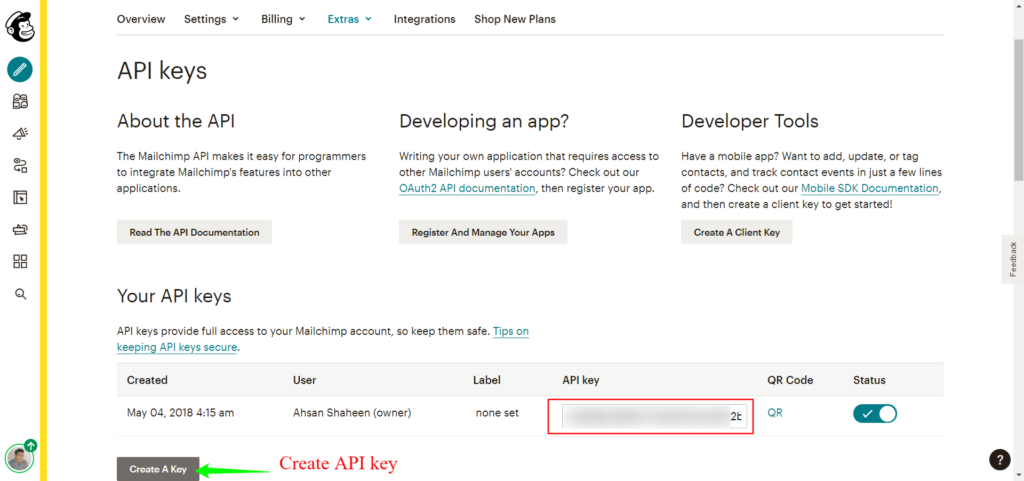Screen dimensions: 1024x481
Task: Click the 'Developing an app?' heading
Action: tap(484, 121)
